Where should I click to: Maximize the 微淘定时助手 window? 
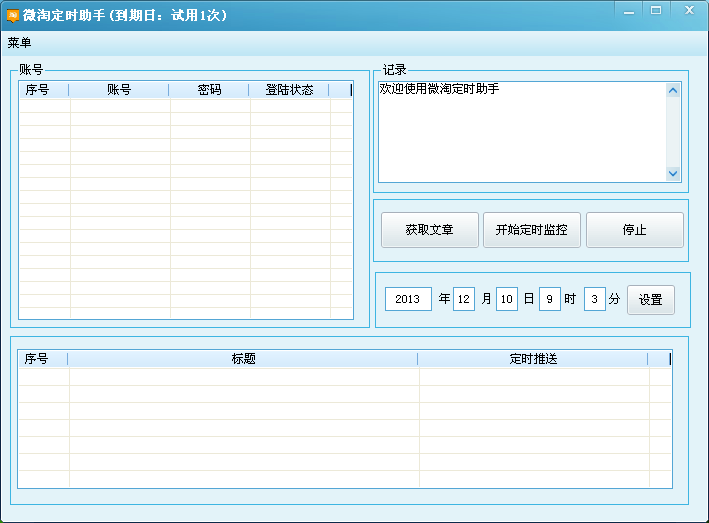[656, 11]
